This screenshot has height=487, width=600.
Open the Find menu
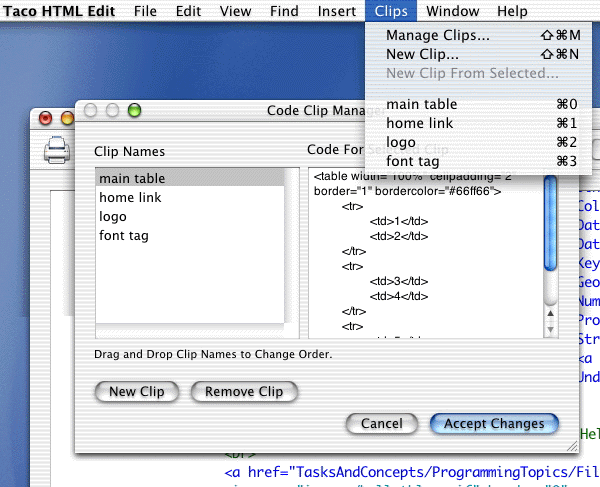click(x=284, y=11)
